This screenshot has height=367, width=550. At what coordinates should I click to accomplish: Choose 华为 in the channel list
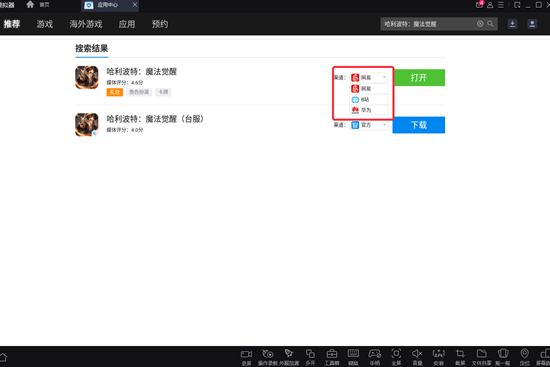369,110
